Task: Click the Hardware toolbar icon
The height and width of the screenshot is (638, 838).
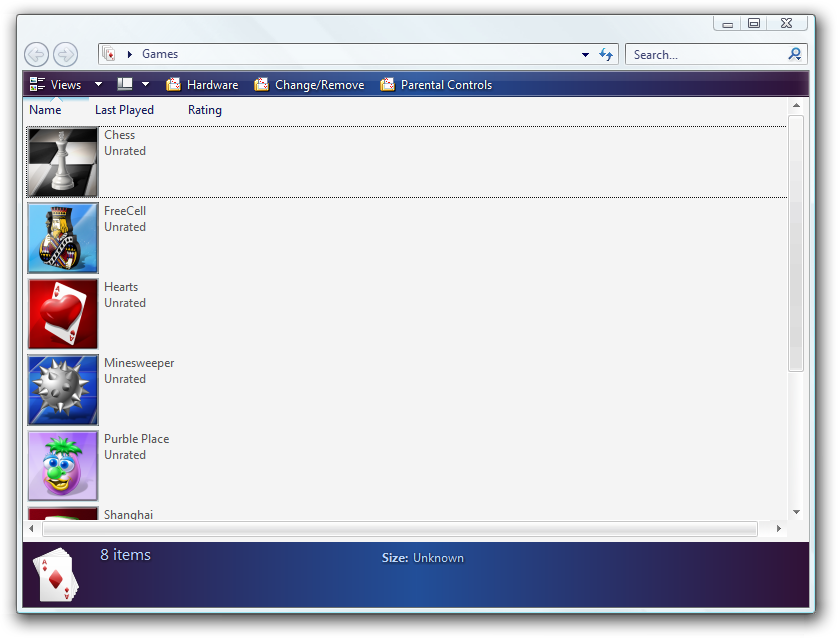Action: click(173, 84)
